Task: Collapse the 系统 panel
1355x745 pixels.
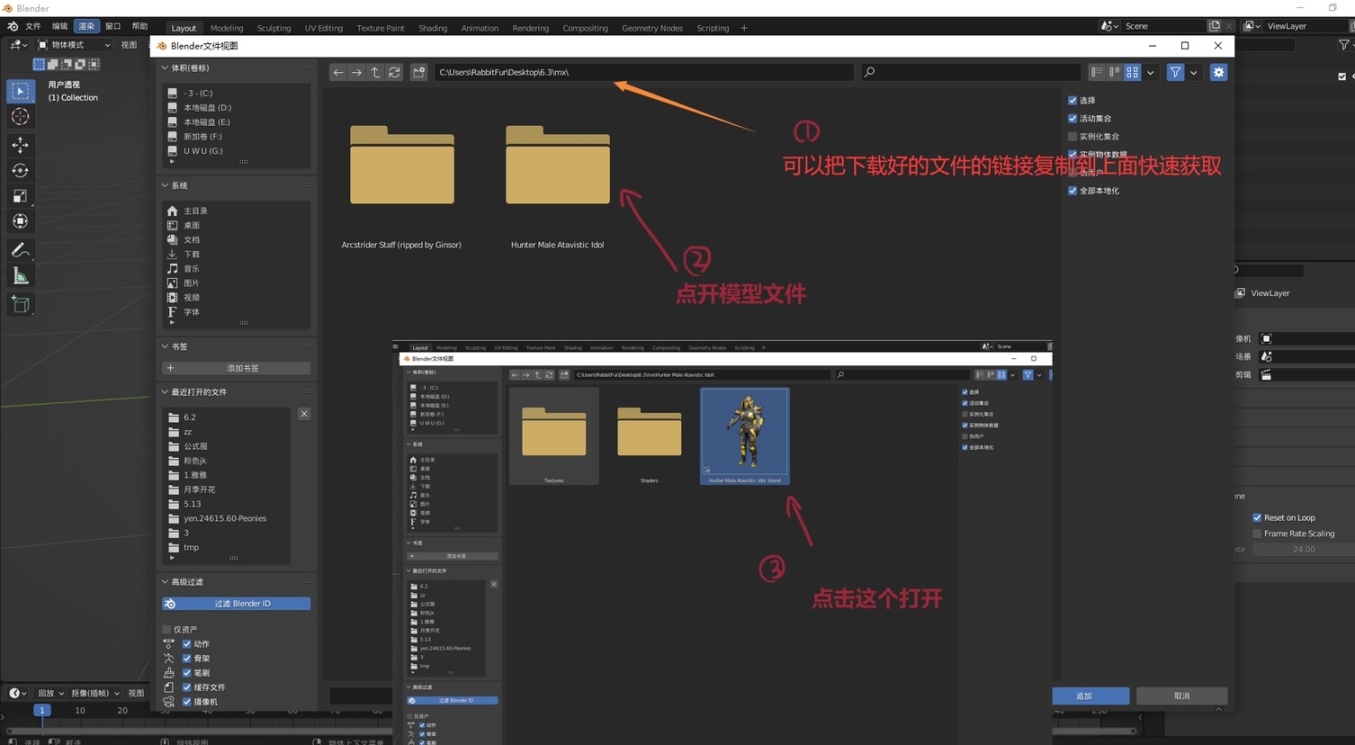Action: (165, 186)
